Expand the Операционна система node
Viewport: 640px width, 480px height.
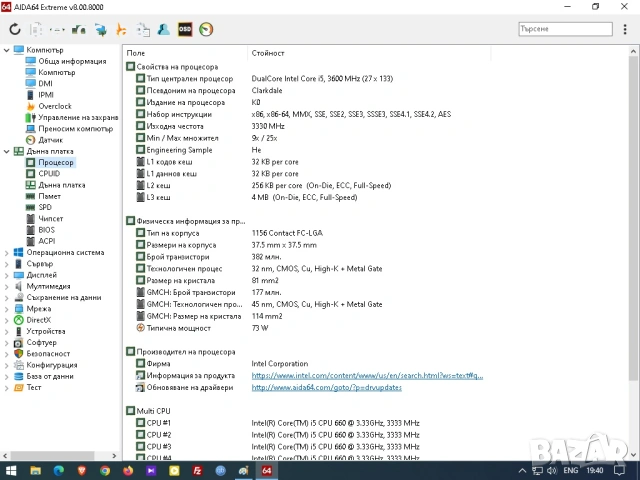click(x=6, y=253)
